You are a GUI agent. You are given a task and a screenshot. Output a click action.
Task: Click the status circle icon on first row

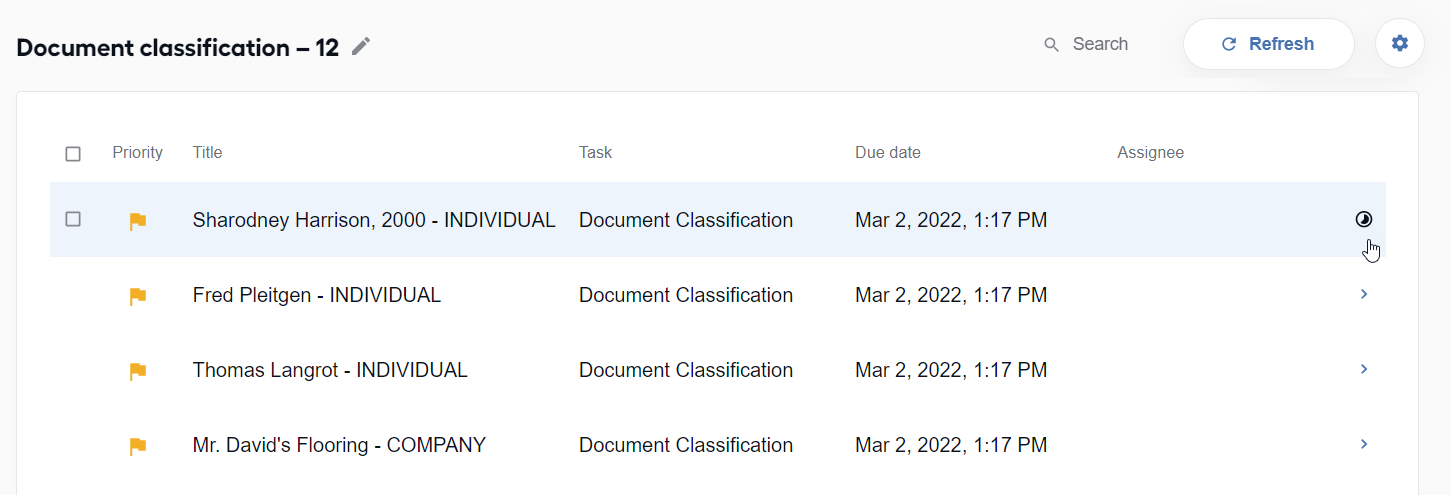[1364, 219]
